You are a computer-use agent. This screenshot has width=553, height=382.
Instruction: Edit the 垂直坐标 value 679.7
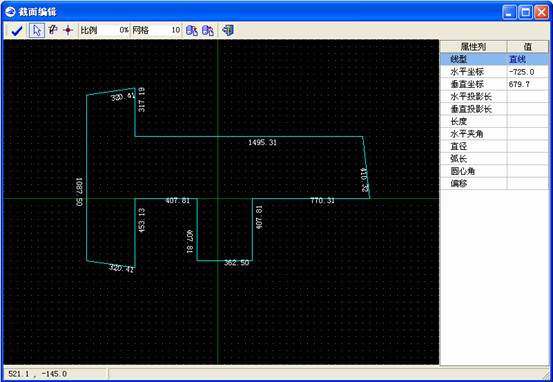528,84
